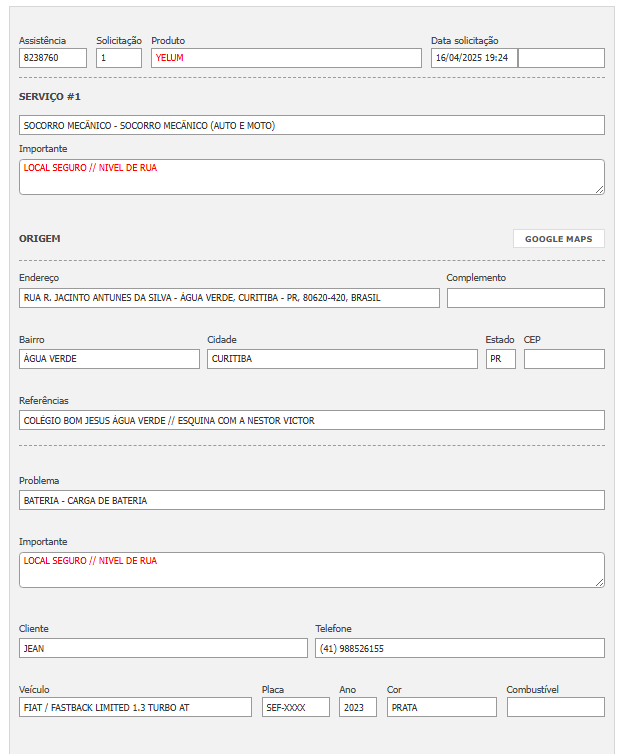Click the Importante textarea below Problema
This screenshot has height=754, width=618.
pos(311,570)
